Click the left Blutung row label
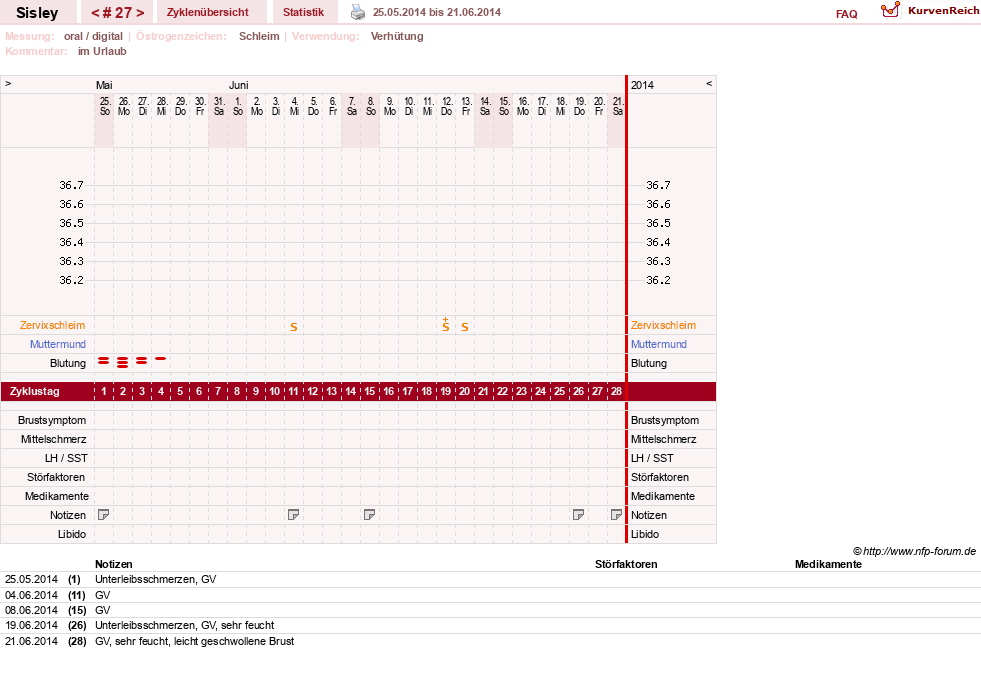This screenshot has height=683, width=981. [x=68, y=363]
